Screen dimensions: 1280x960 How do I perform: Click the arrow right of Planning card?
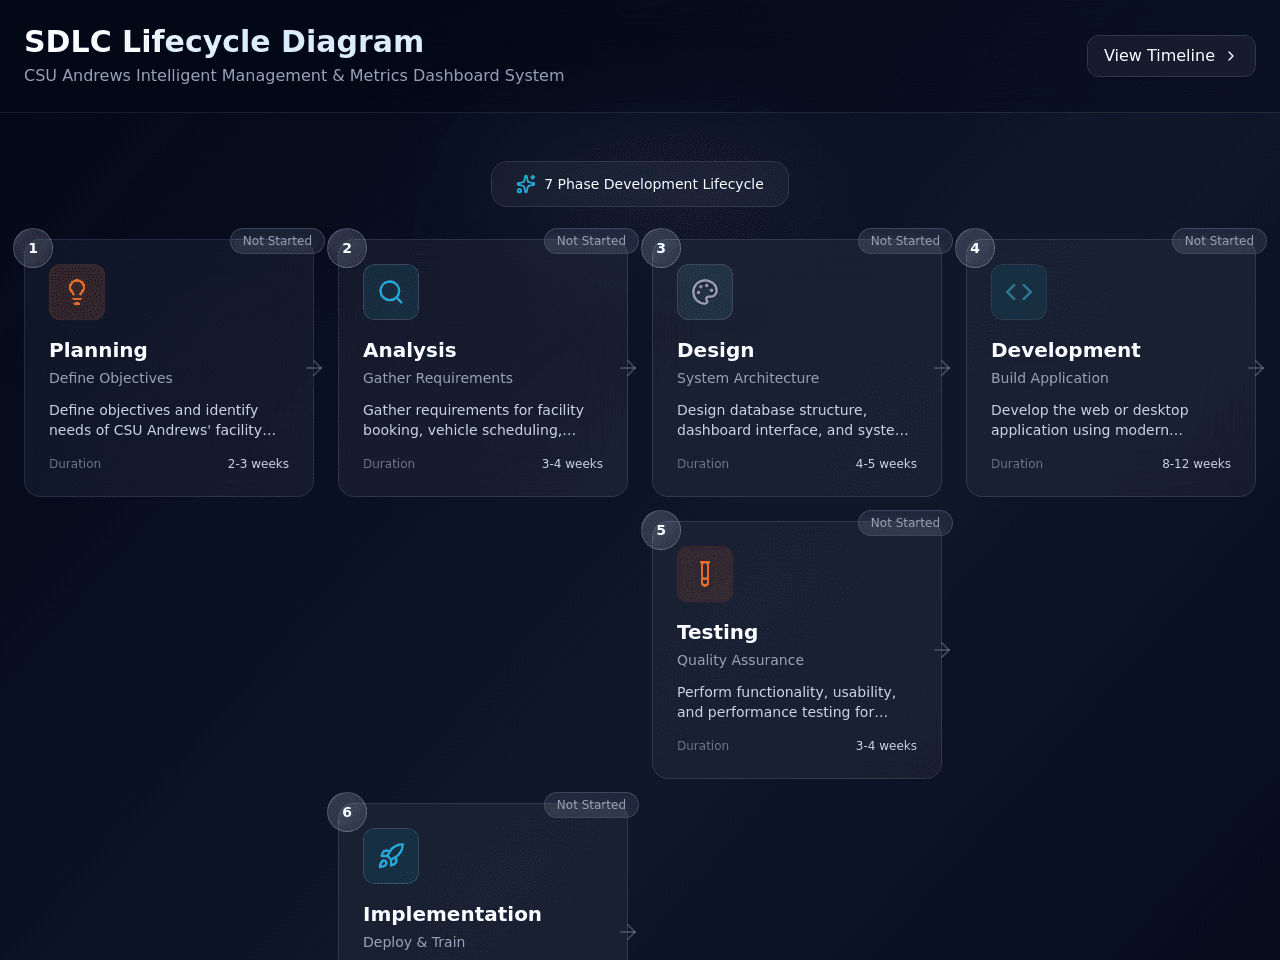coord(314,368)
